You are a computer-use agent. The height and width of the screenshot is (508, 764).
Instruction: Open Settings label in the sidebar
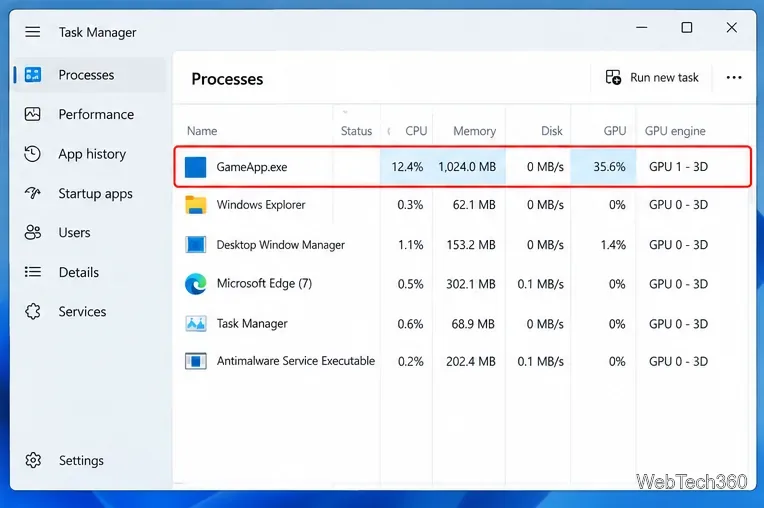(81, 461)
